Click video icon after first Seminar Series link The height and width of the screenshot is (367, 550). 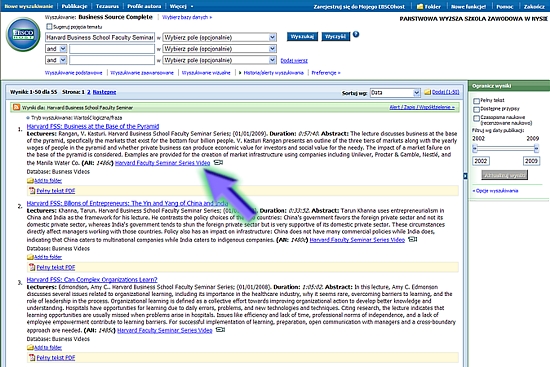[x=219, y=162]
